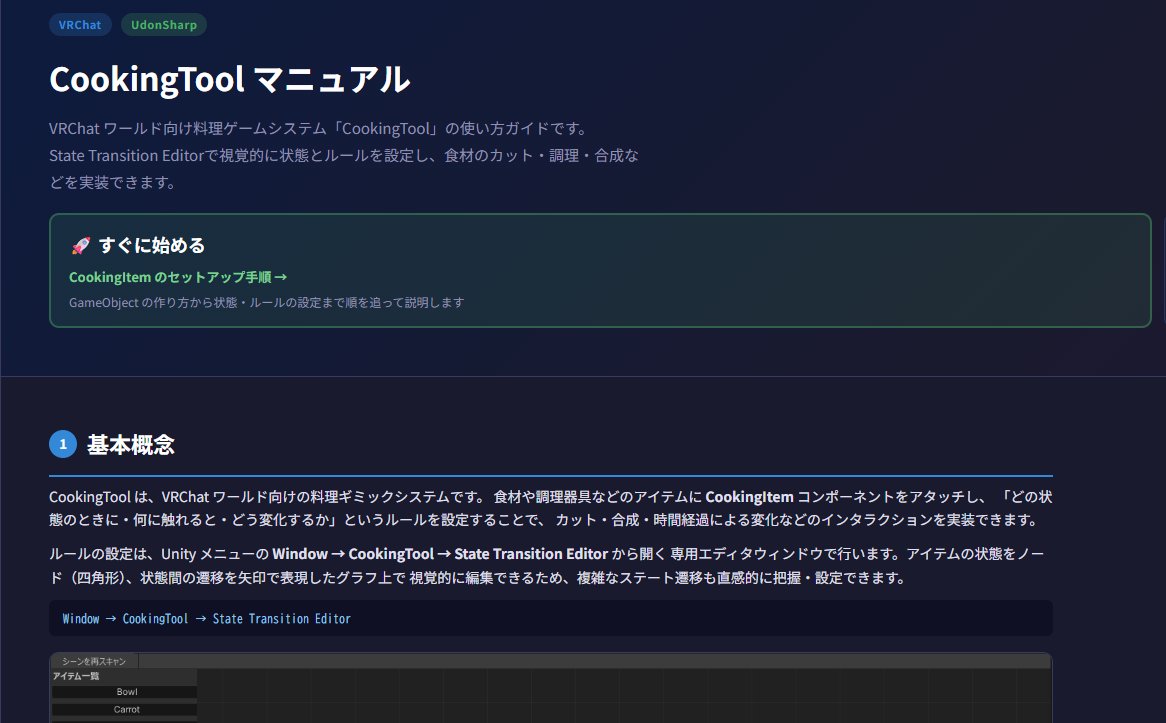
Task: Select the VRChat badge
Action: tap(80, 24)
